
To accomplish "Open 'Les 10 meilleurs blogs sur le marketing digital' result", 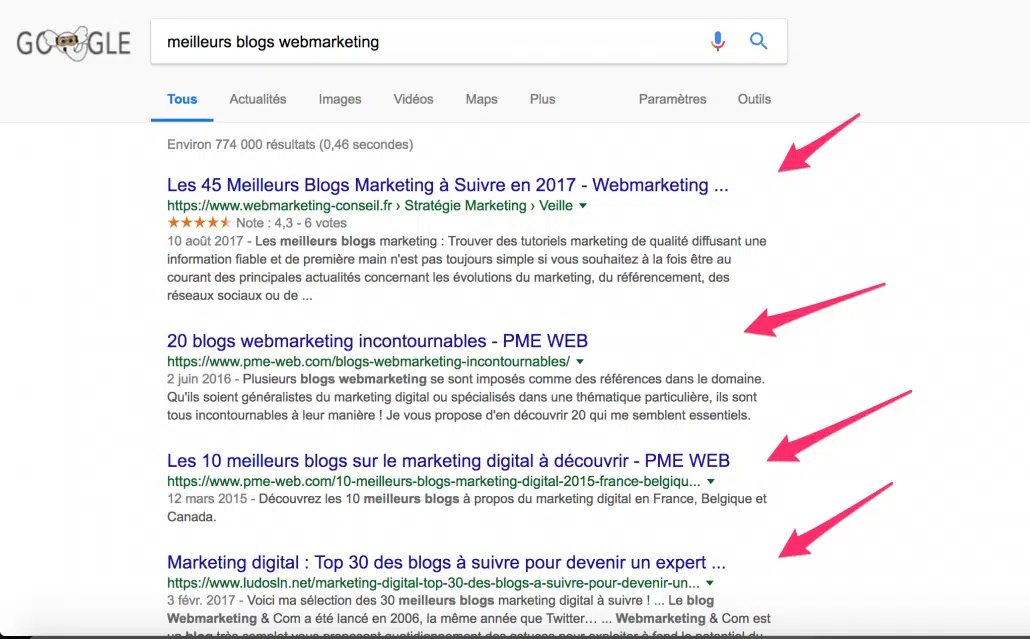I will click(x=448, y=460).
